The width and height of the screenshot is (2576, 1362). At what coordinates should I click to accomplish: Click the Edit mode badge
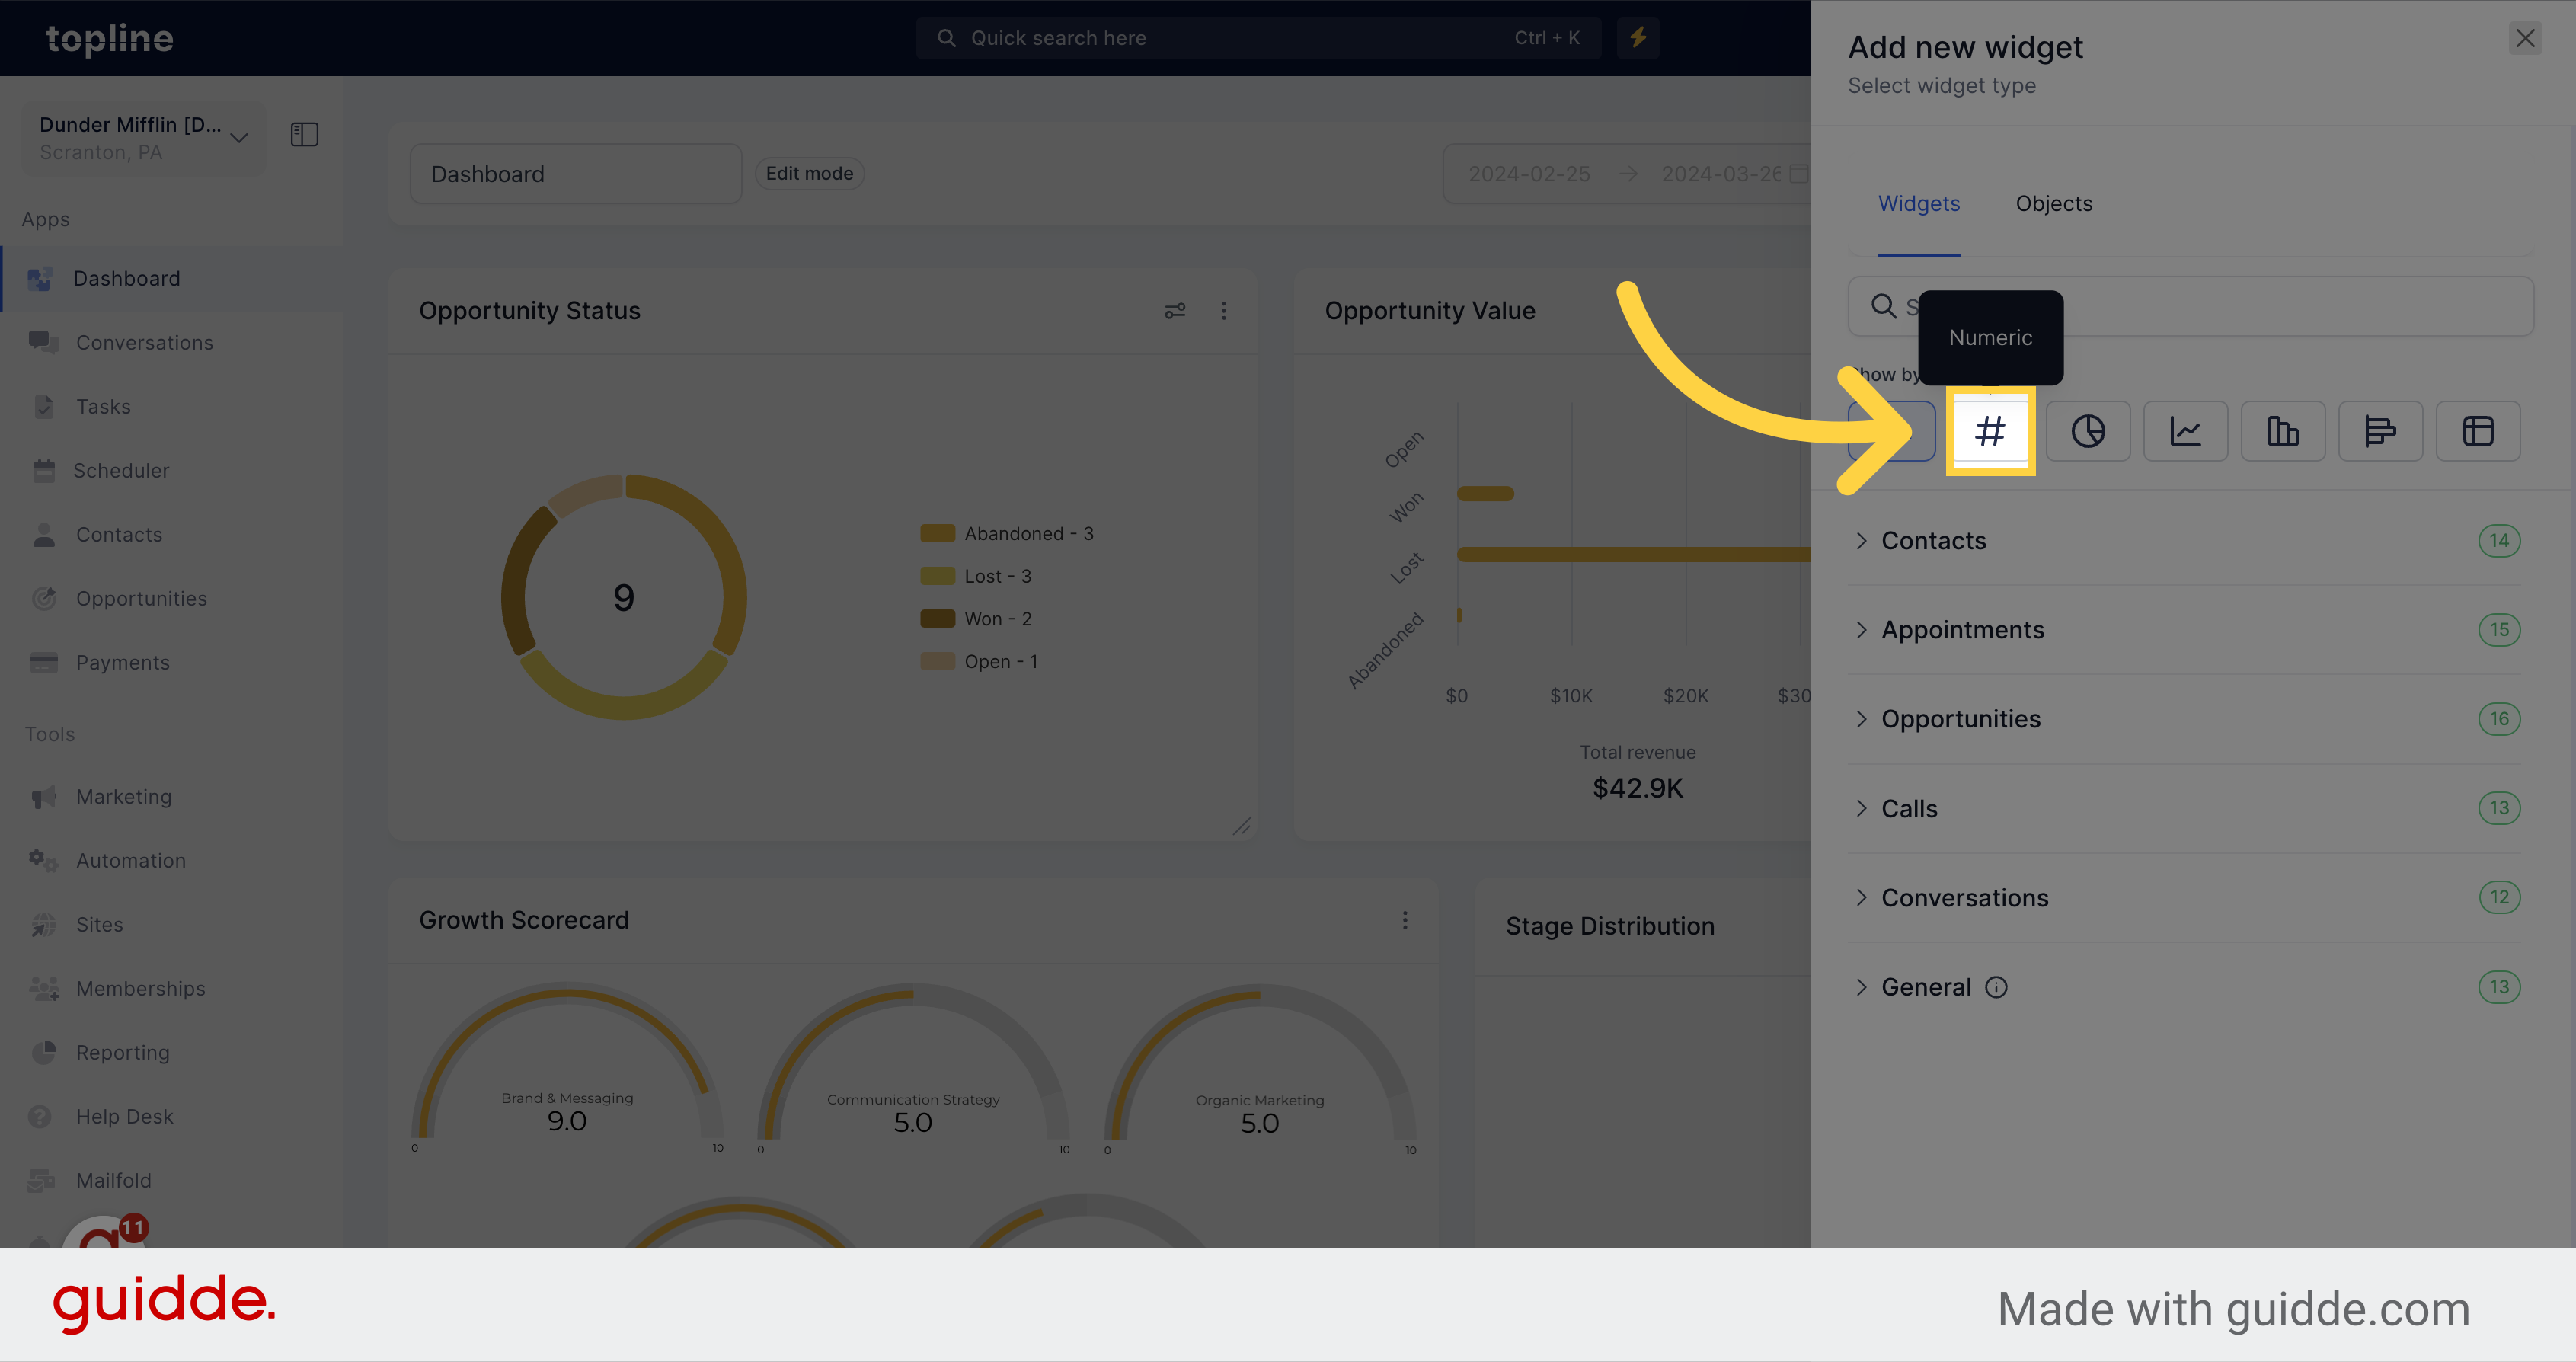click(809, 173)
